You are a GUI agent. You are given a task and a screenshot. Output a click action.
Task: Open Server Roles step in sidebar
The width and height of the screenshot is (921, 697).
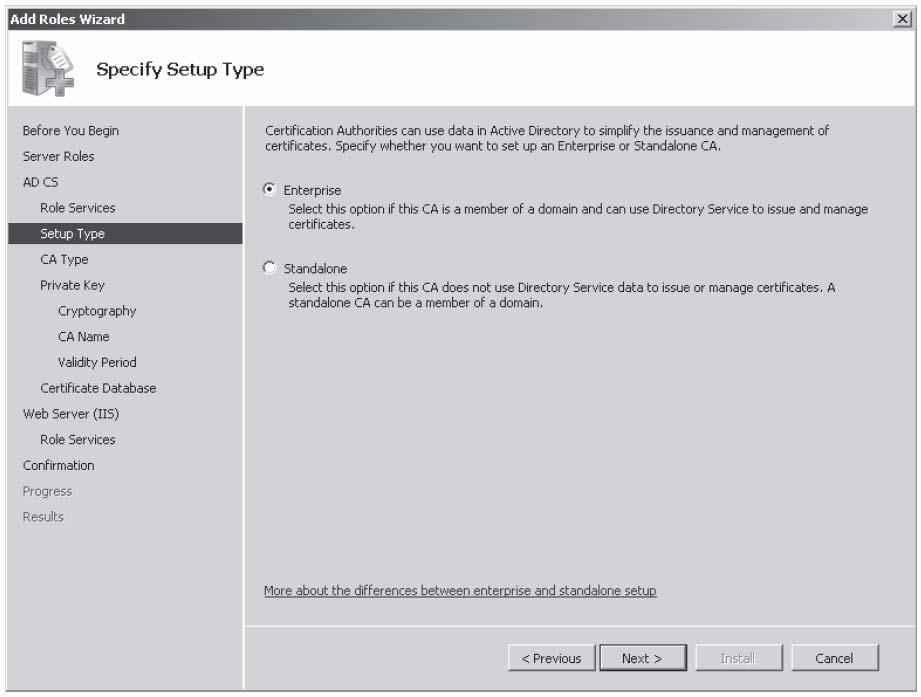point(58,156)
